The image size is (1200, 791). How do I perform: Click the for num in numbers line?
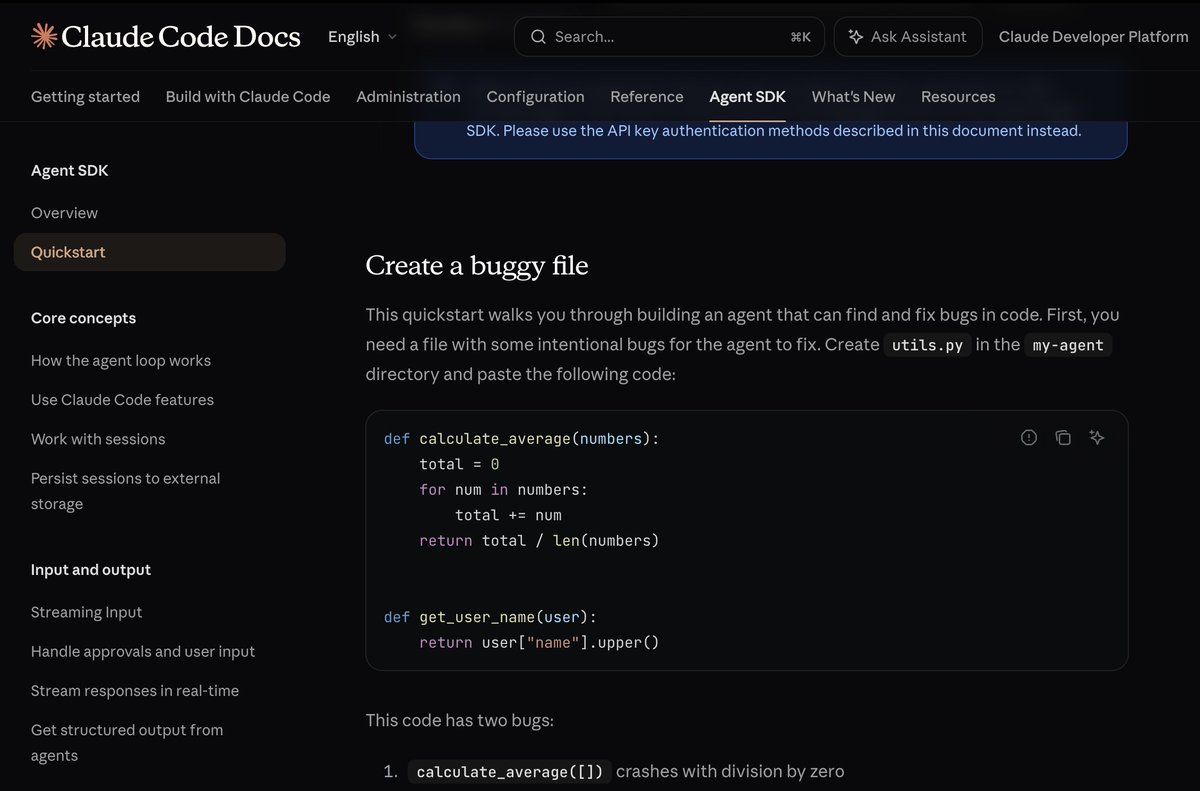tap(503, 489)
